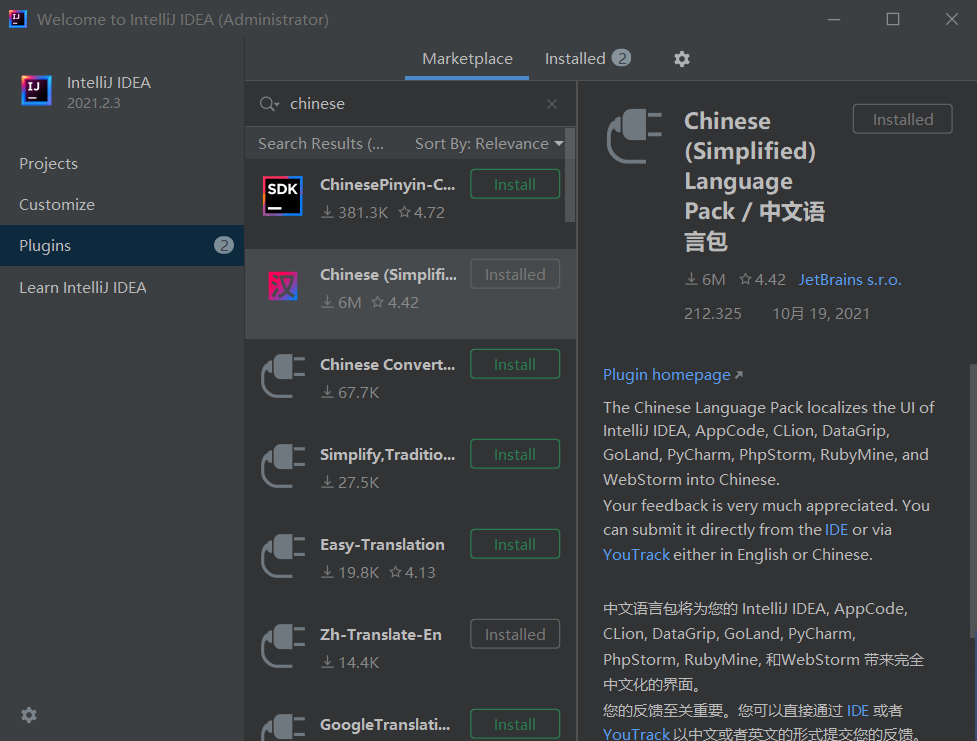This screenshot has height=741, width=977.
Task: Click the GoogleTranslati plugin icon
Action: tap(283, 727)
